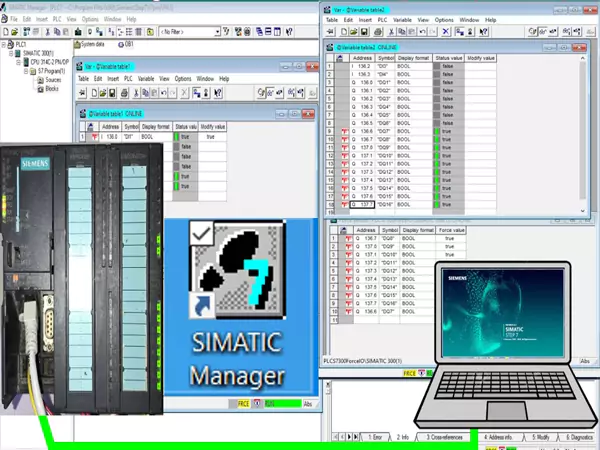Collapse the CPU 314C-2 PN/DP tree node
600x450 pixels.
[18, 62]
